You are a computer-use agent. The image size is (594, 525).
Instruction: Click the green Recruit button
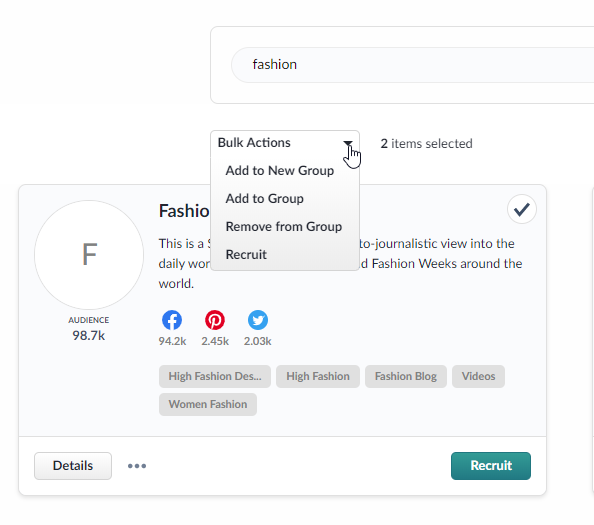[491, 466]
